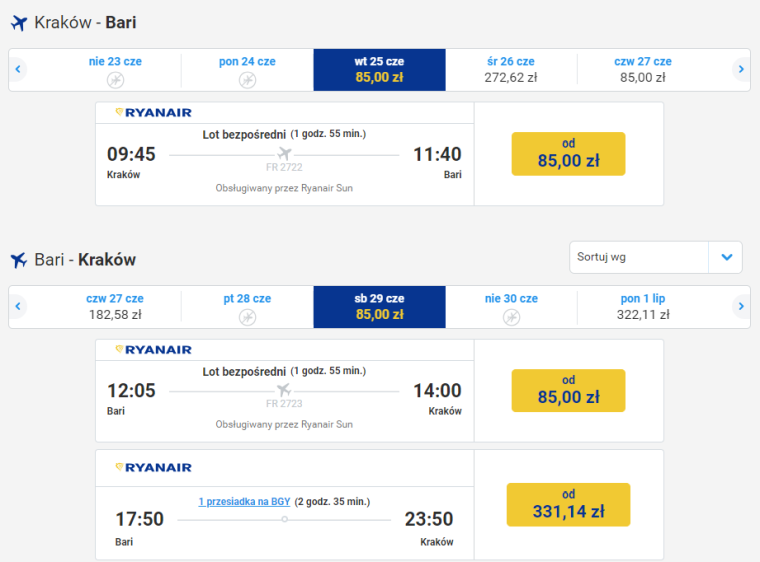This screenshot has height=562, width=760.
Task: Click no-flight icon under nie 23 cze
Action: 115,80
